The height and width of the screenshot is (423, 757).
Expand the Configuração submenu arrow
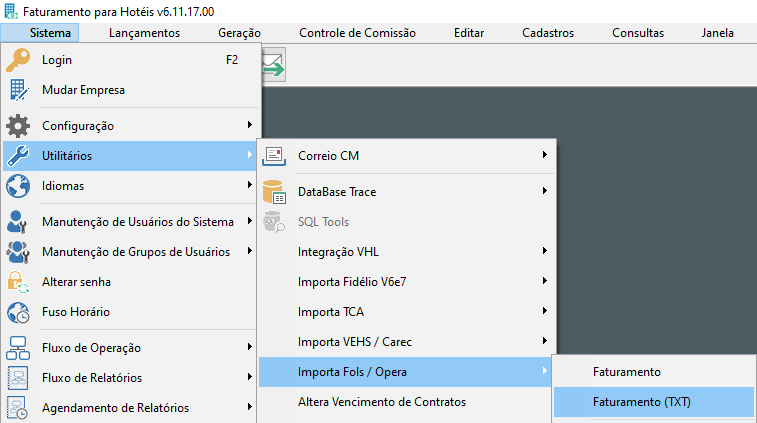[x=250, y=125]
